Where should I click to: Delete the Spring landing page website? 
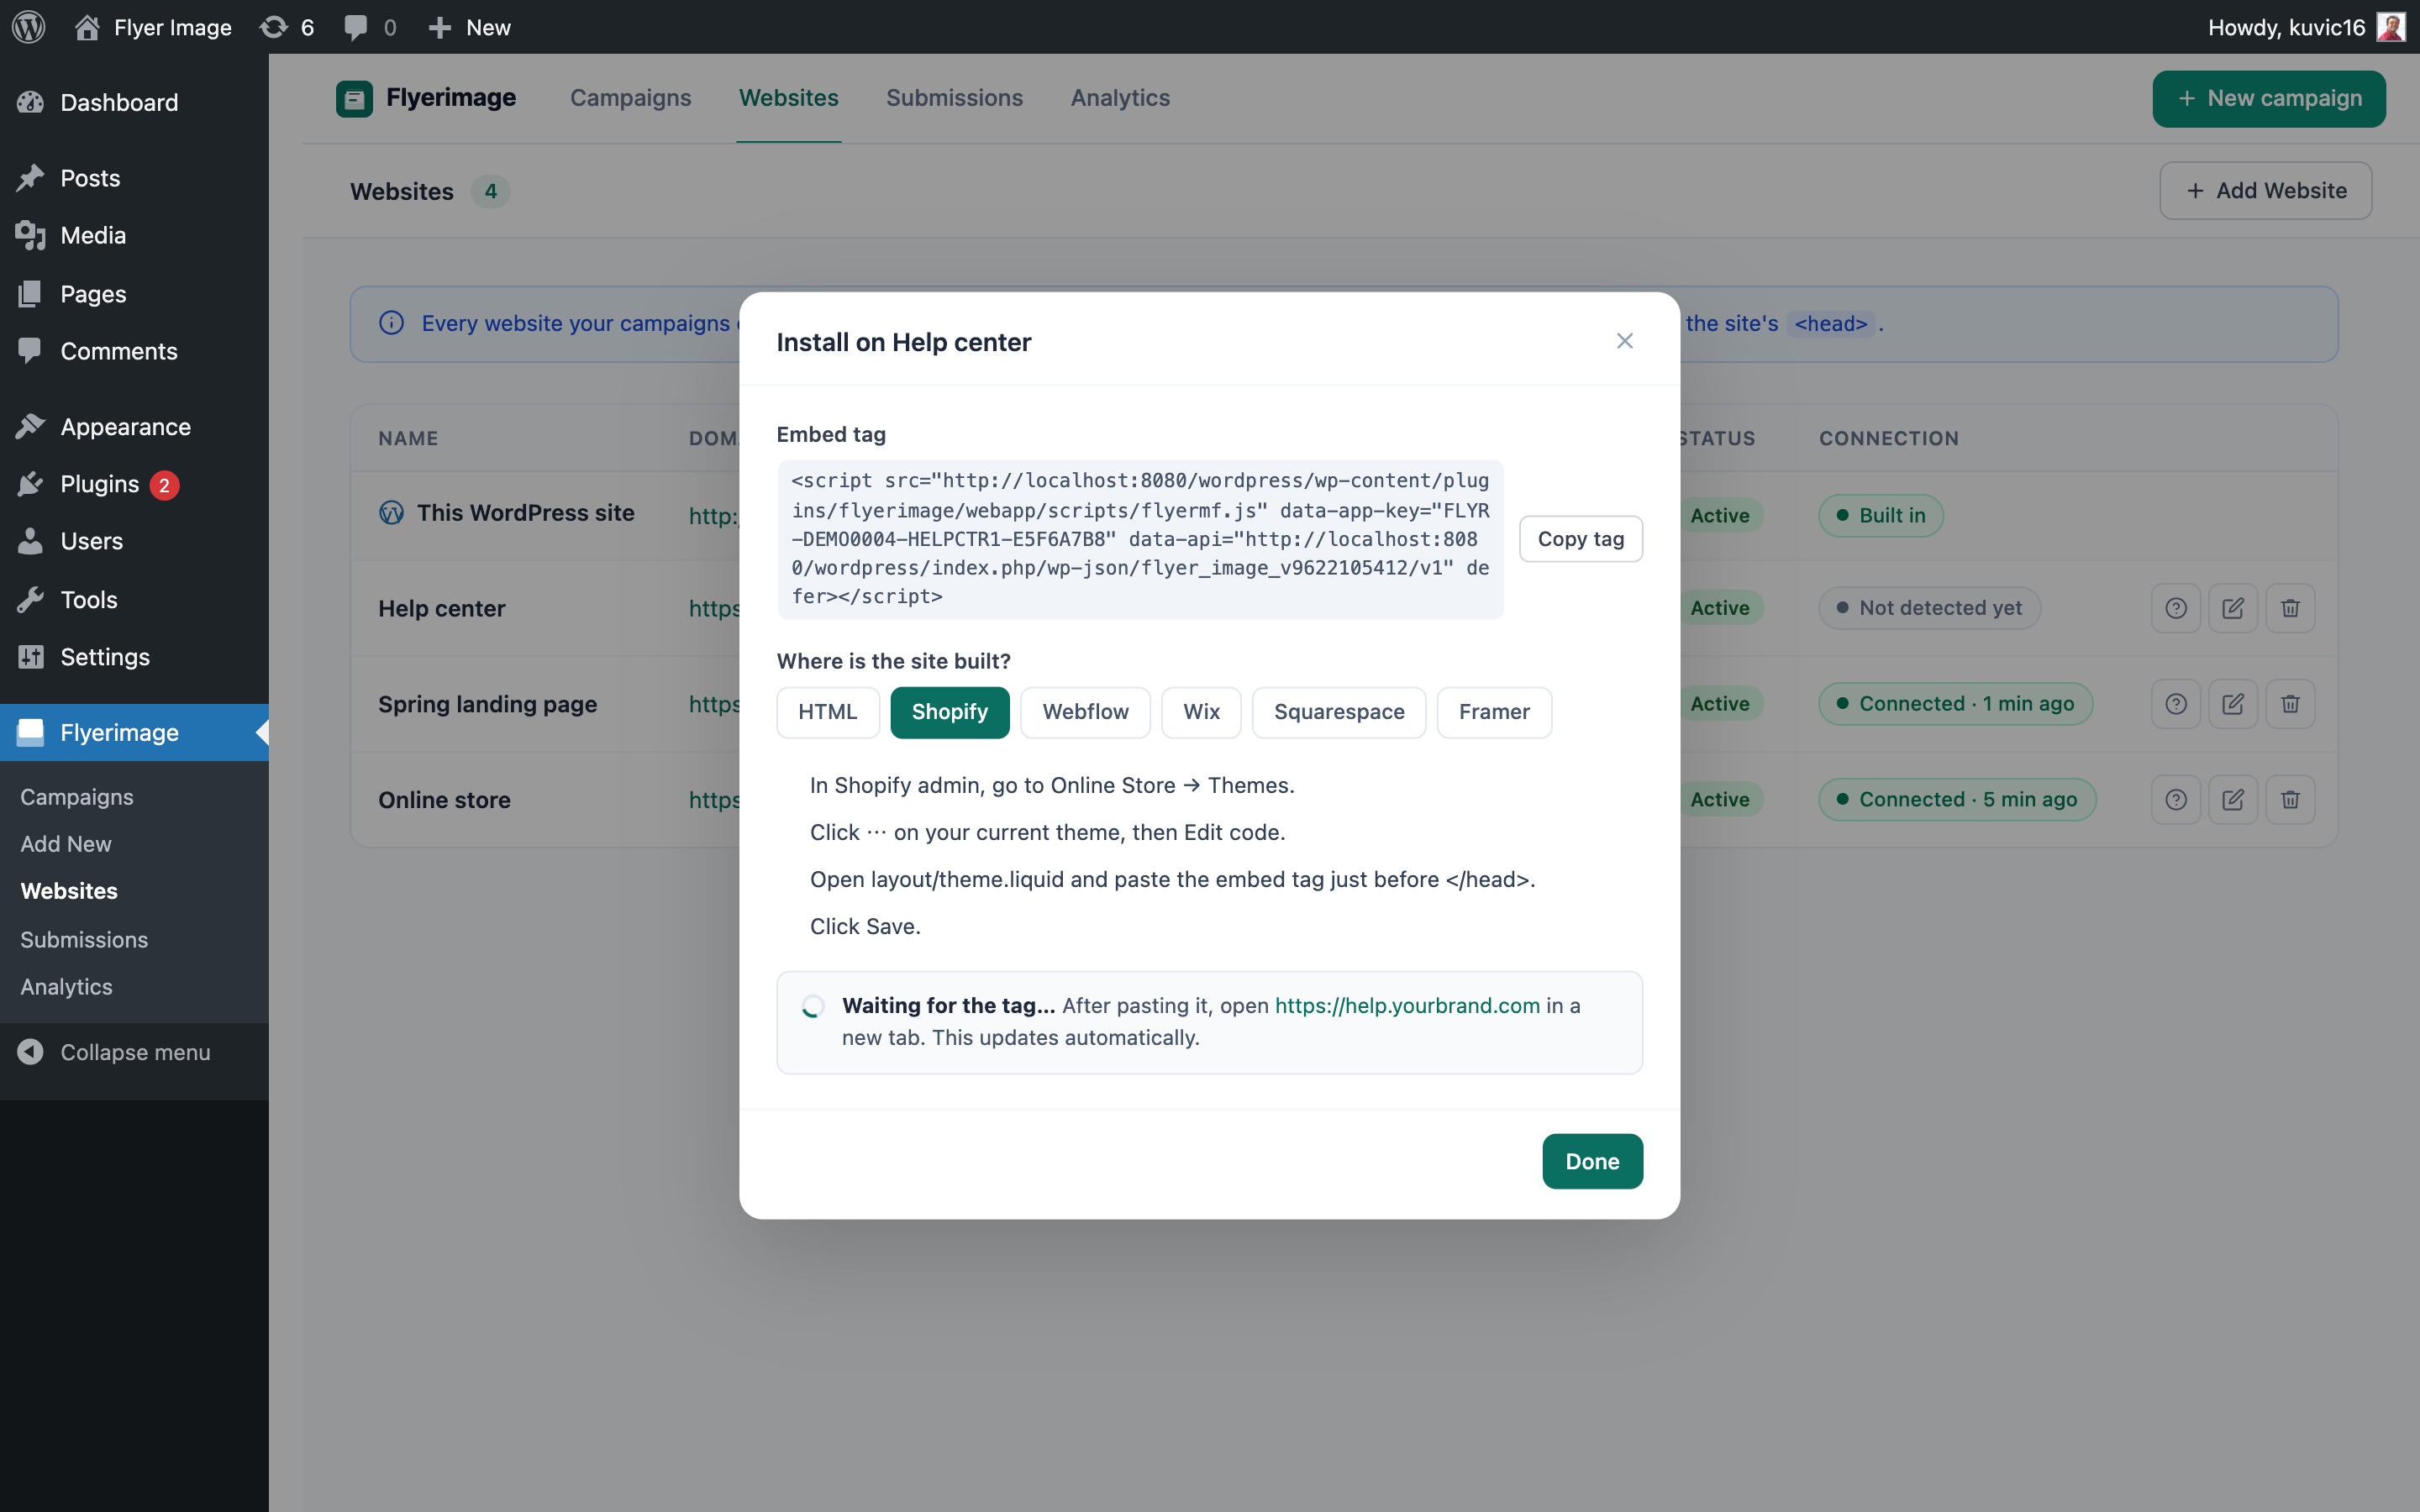(2290, 704)
